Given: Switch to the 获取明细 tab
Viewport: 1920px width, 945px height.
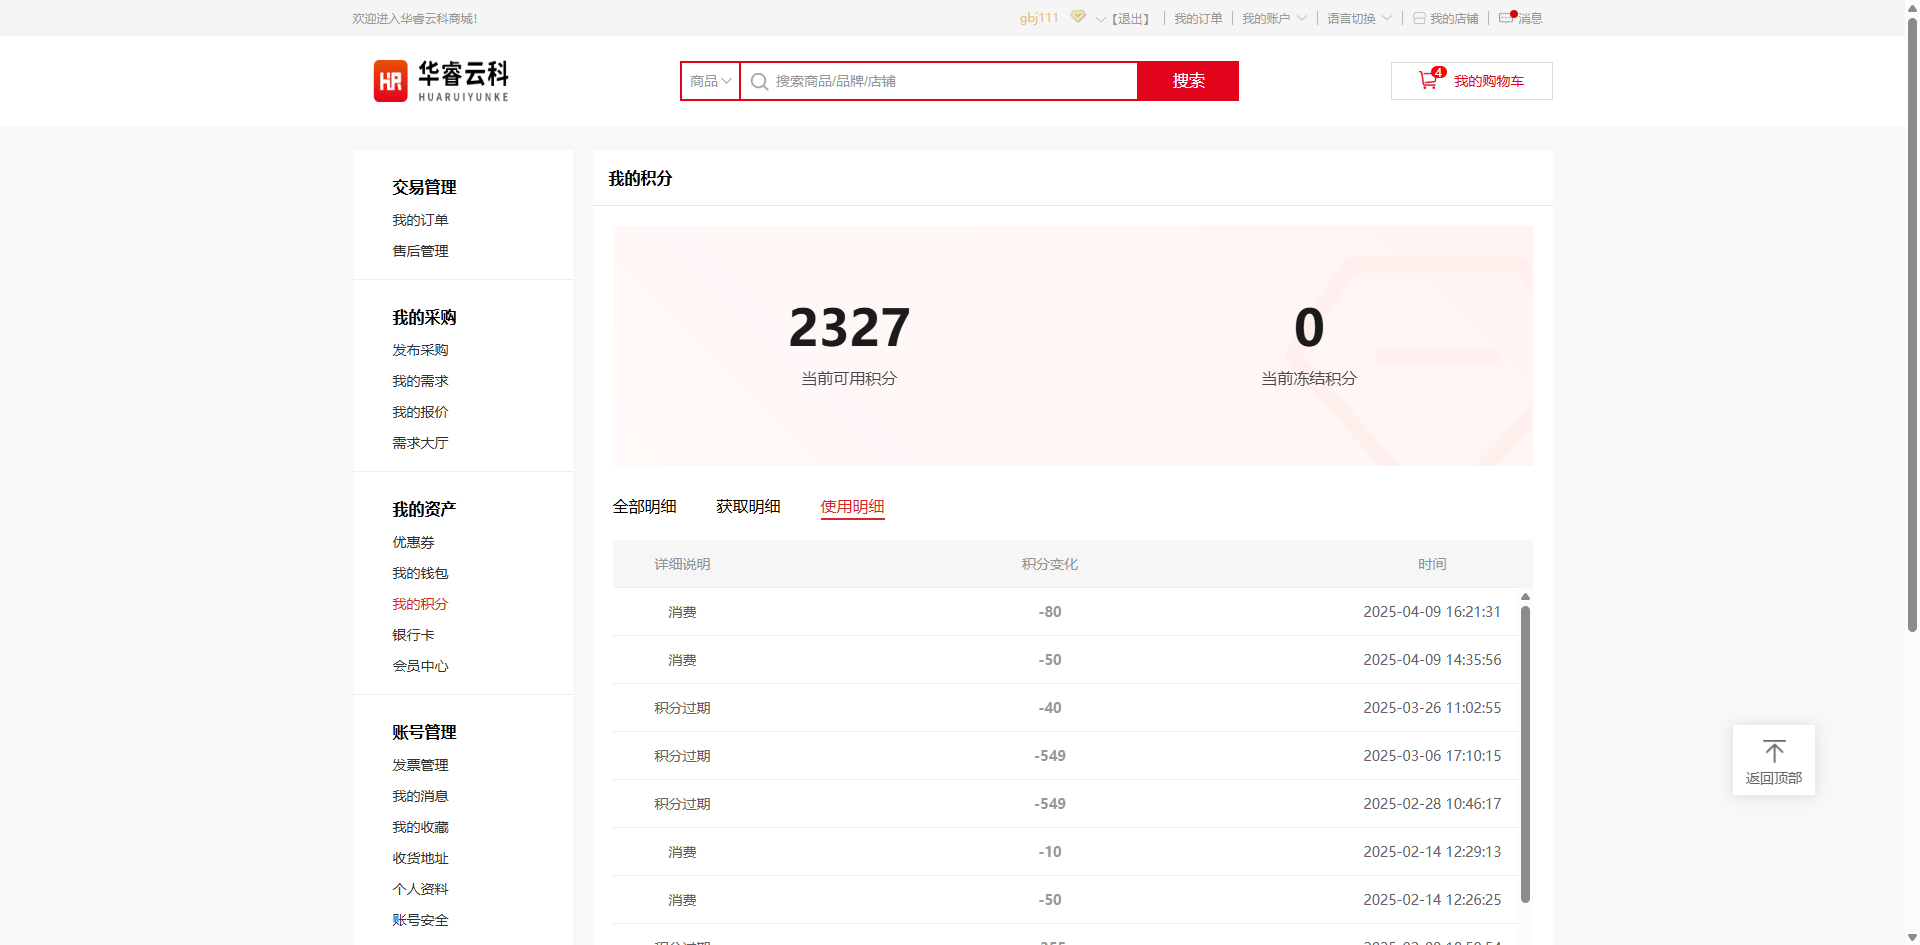Looking at the screenshot, I should [748, 507].
